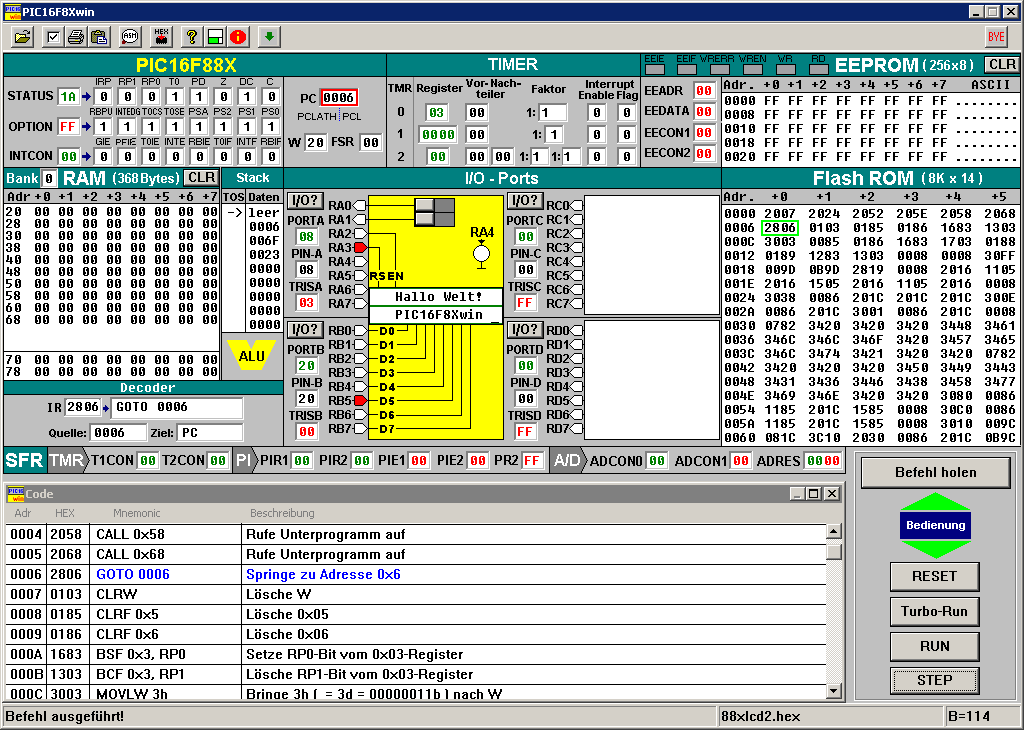Toggle the RA3 pin on port A
1024x730 pixels.
click(x=361, y=247)
